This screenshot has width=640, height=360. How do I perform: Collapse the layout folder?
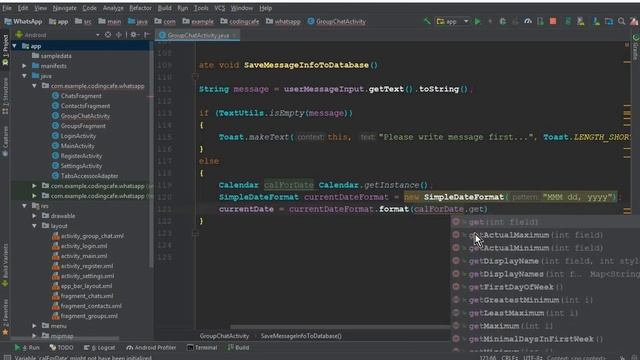[34, 226]
